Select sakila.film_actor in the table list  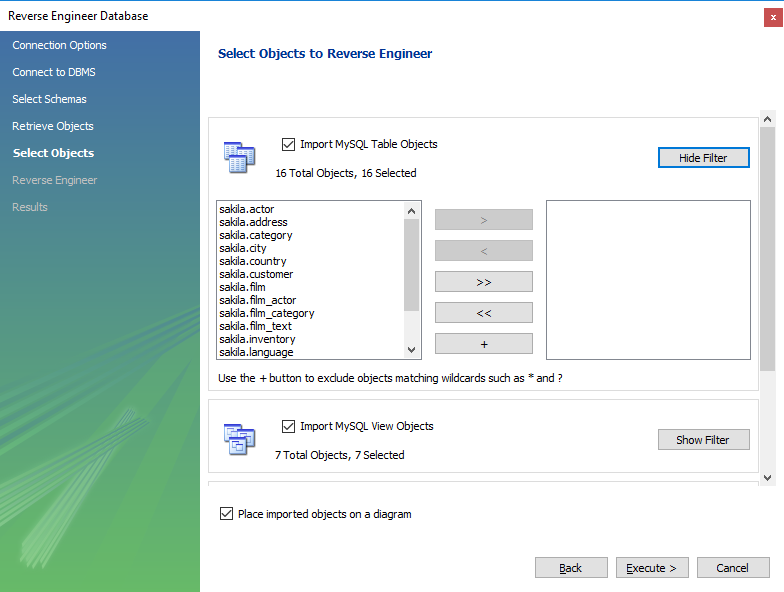pos(258,300)
